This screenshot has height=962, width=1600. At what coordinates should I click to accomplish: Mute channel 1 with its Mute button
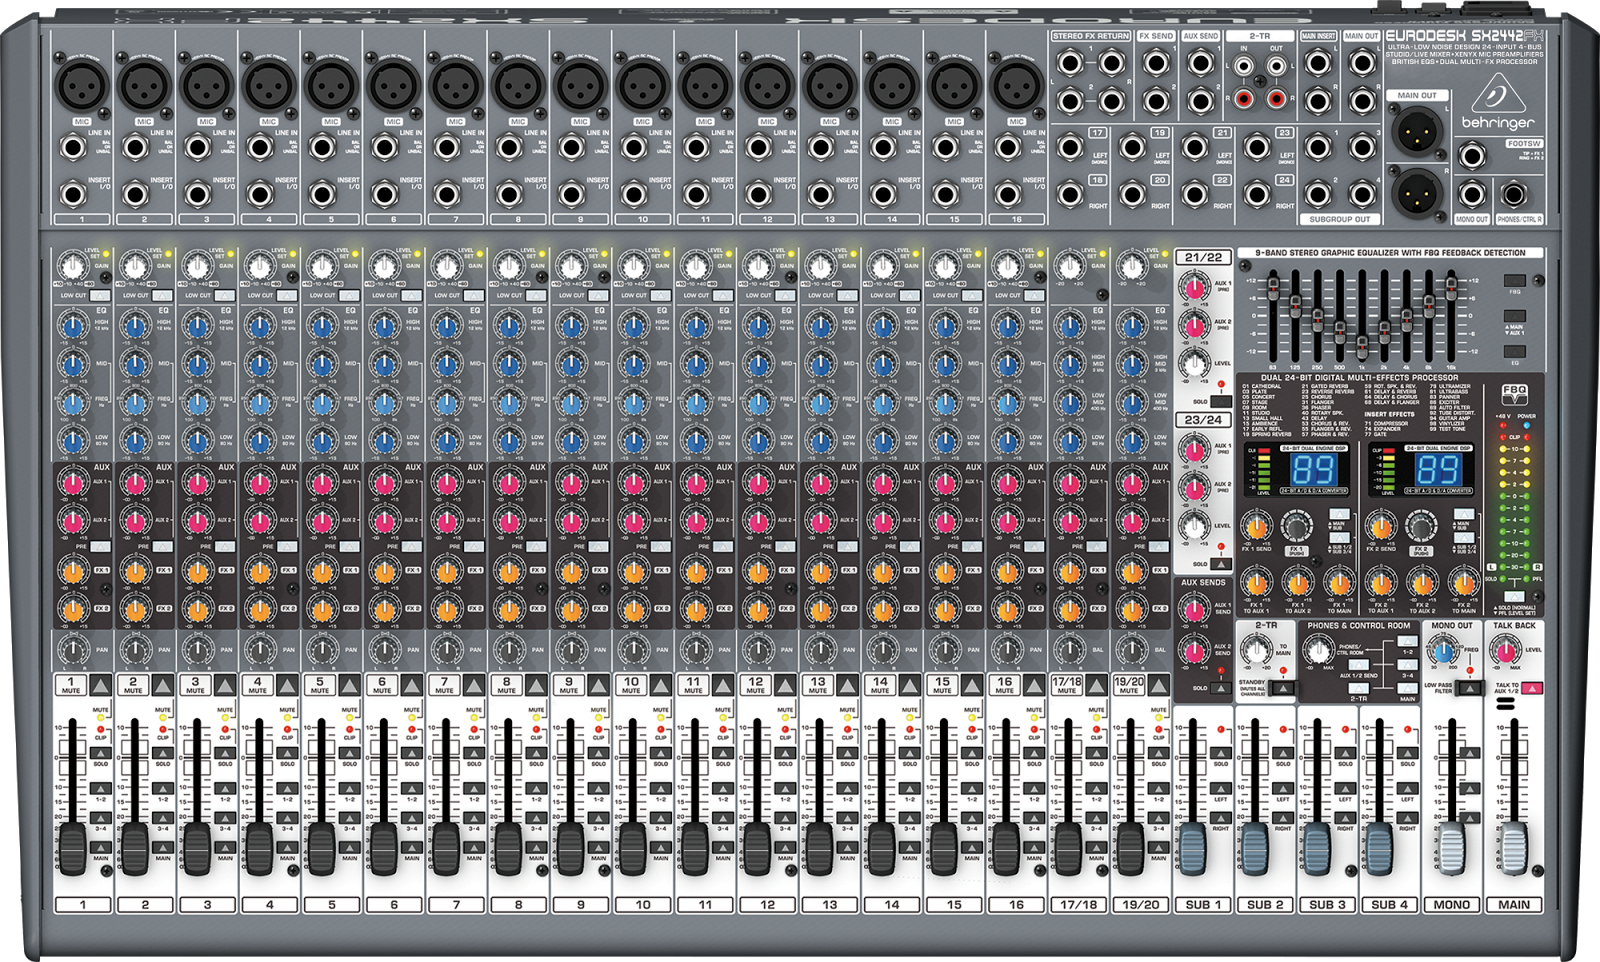click(x=100, y=685)
